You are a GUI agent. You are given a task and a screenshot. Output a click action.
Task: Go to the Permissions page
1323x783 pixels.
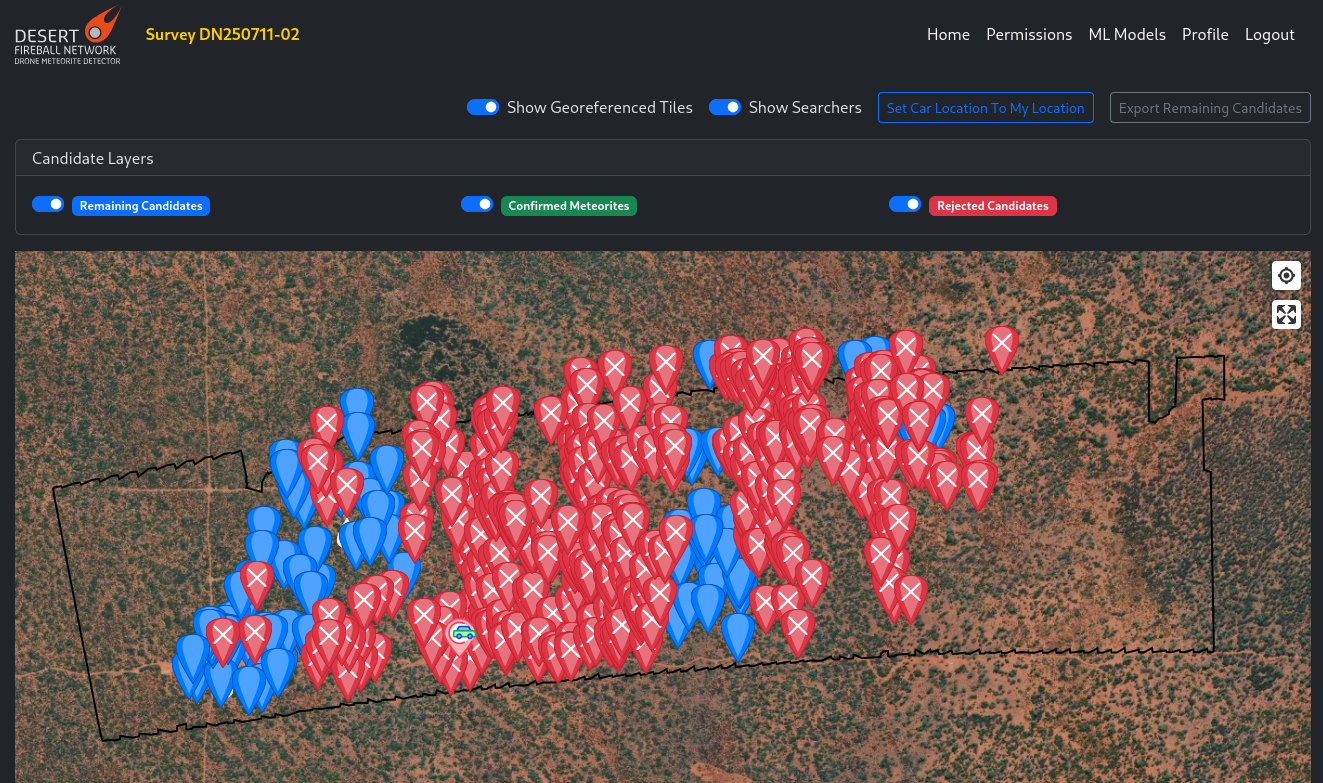pos(1029,34)
